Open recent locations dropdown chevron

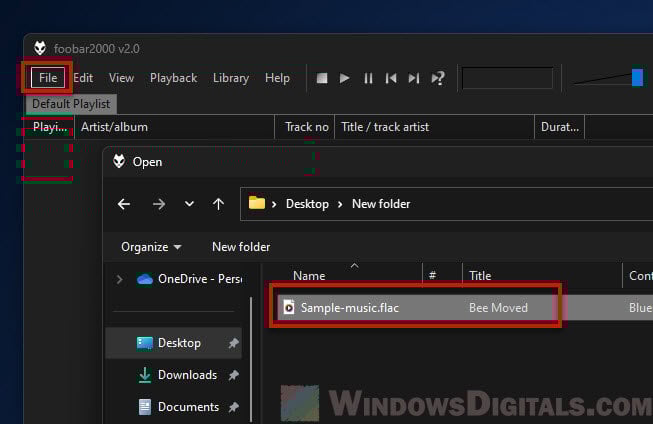click(189, 204)
